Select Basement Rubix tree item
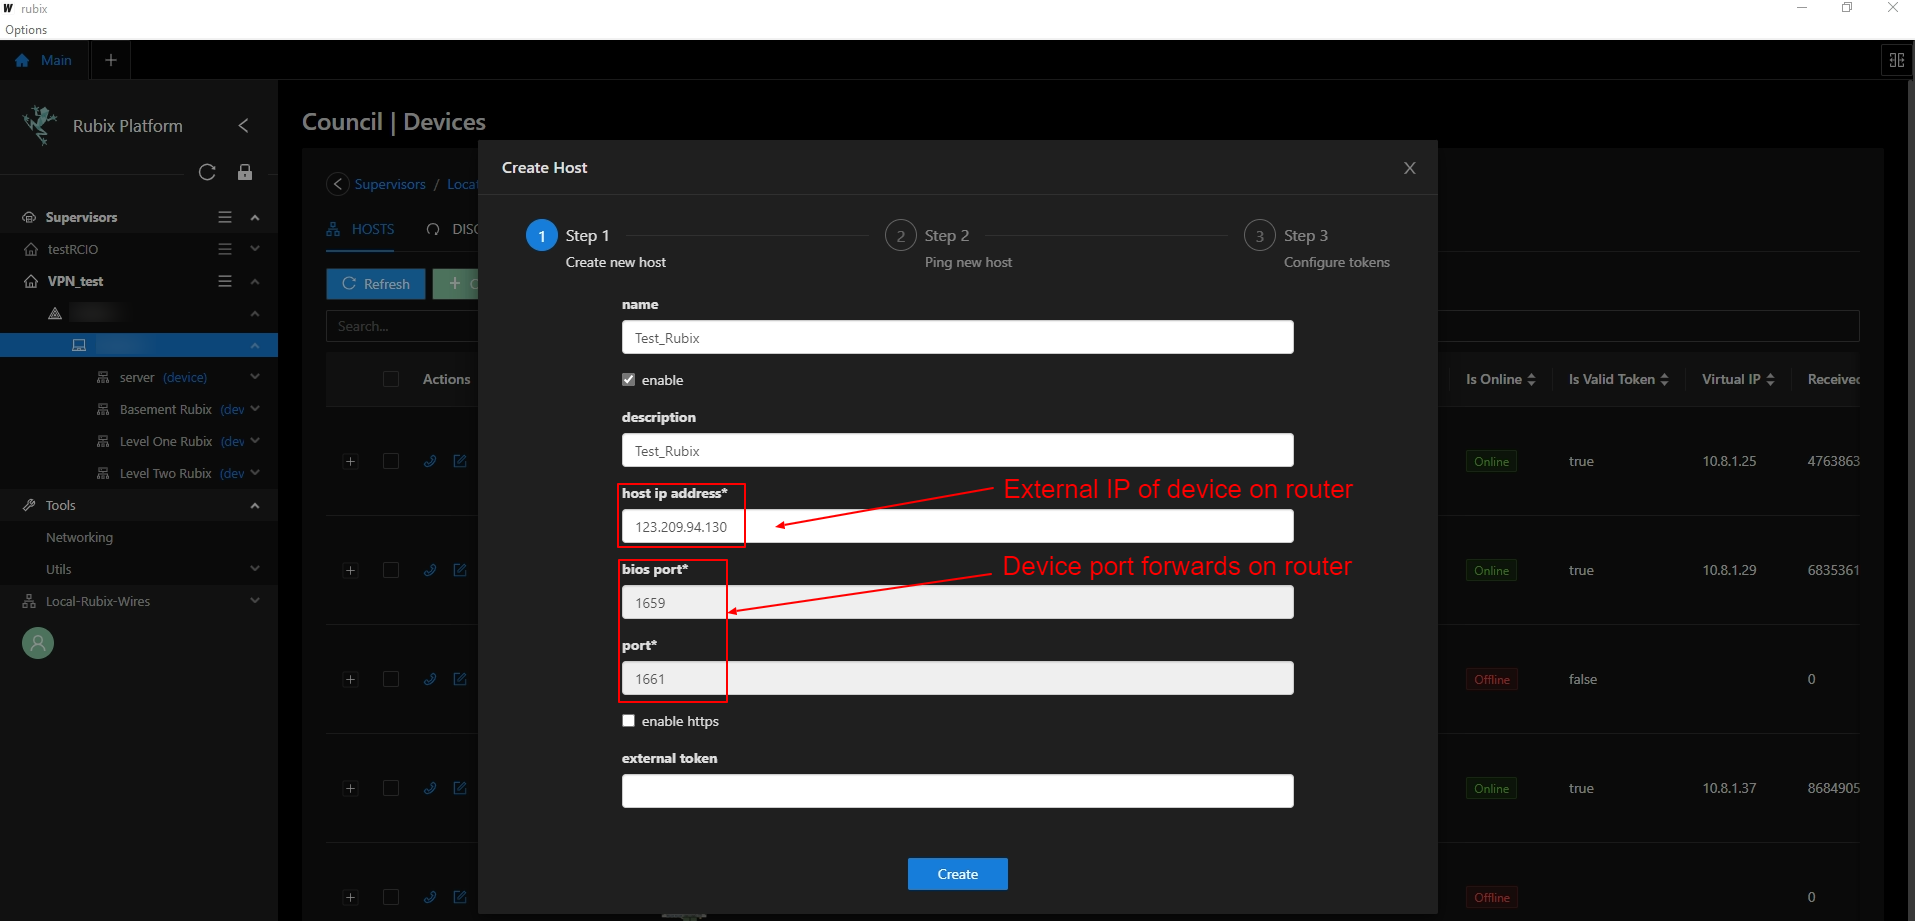The width and height of the screenshot is (1915, 921). [x=166, y=409]
